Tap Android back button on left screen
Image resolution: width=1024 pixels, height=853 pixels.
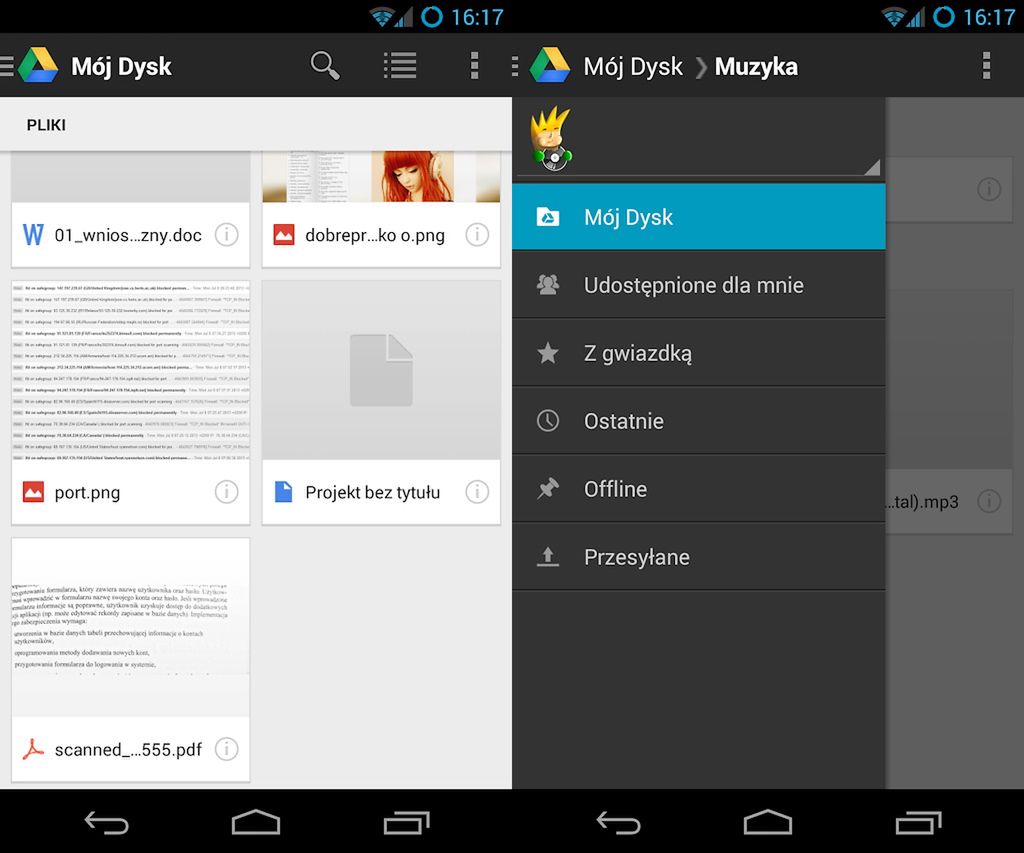[106, 822]
